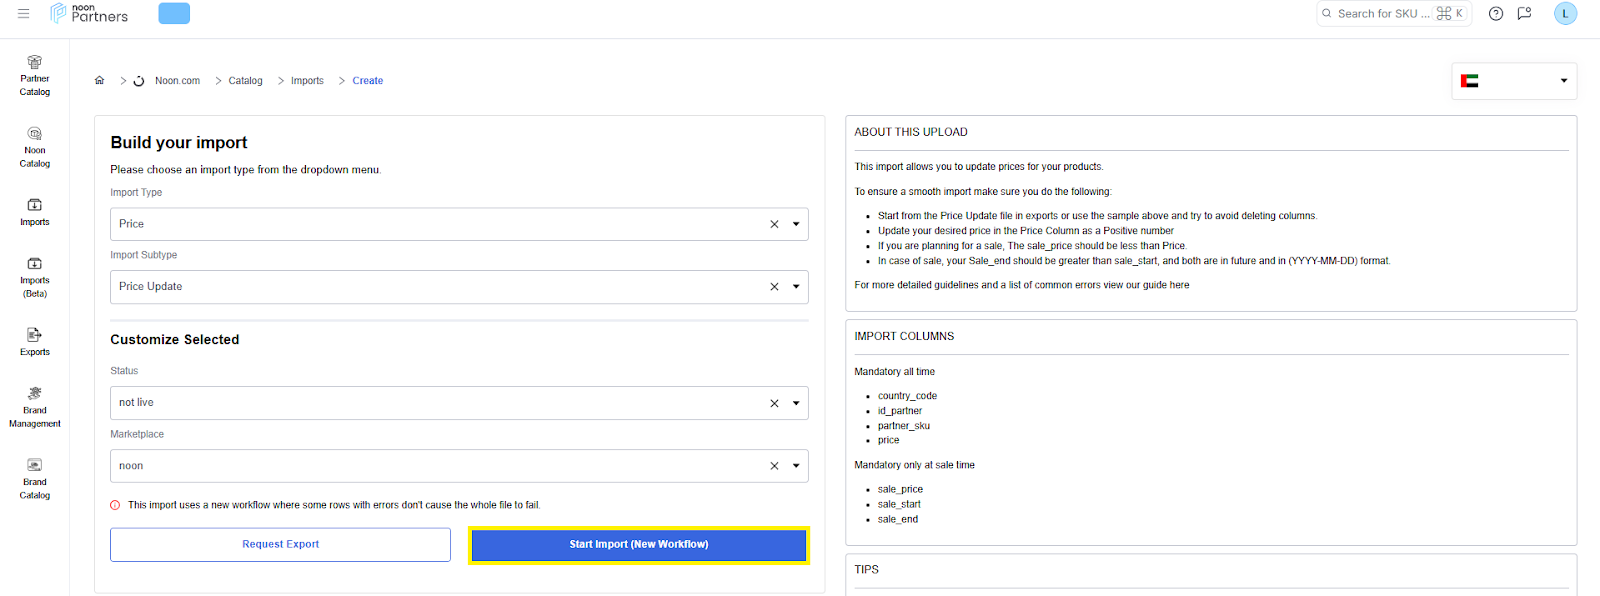Clear the noon Marketplace selection
Viewport: 1600px width, 596px height.
tap(774, 466)
